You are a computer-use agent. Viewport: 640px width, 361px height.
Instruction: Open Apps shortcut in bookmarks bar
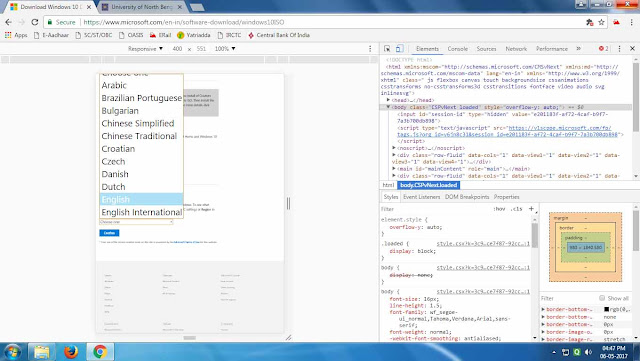coord(16,35)
